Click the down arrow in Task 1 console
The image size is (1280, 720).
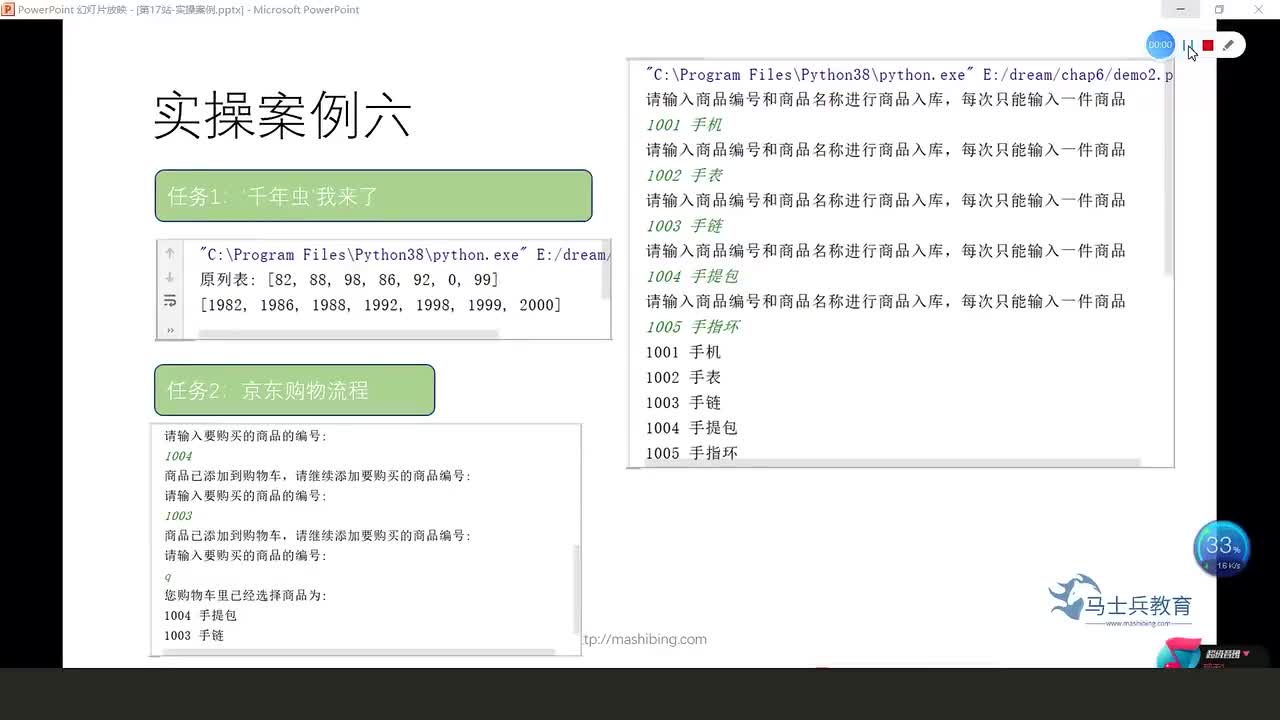pos(170,277)
